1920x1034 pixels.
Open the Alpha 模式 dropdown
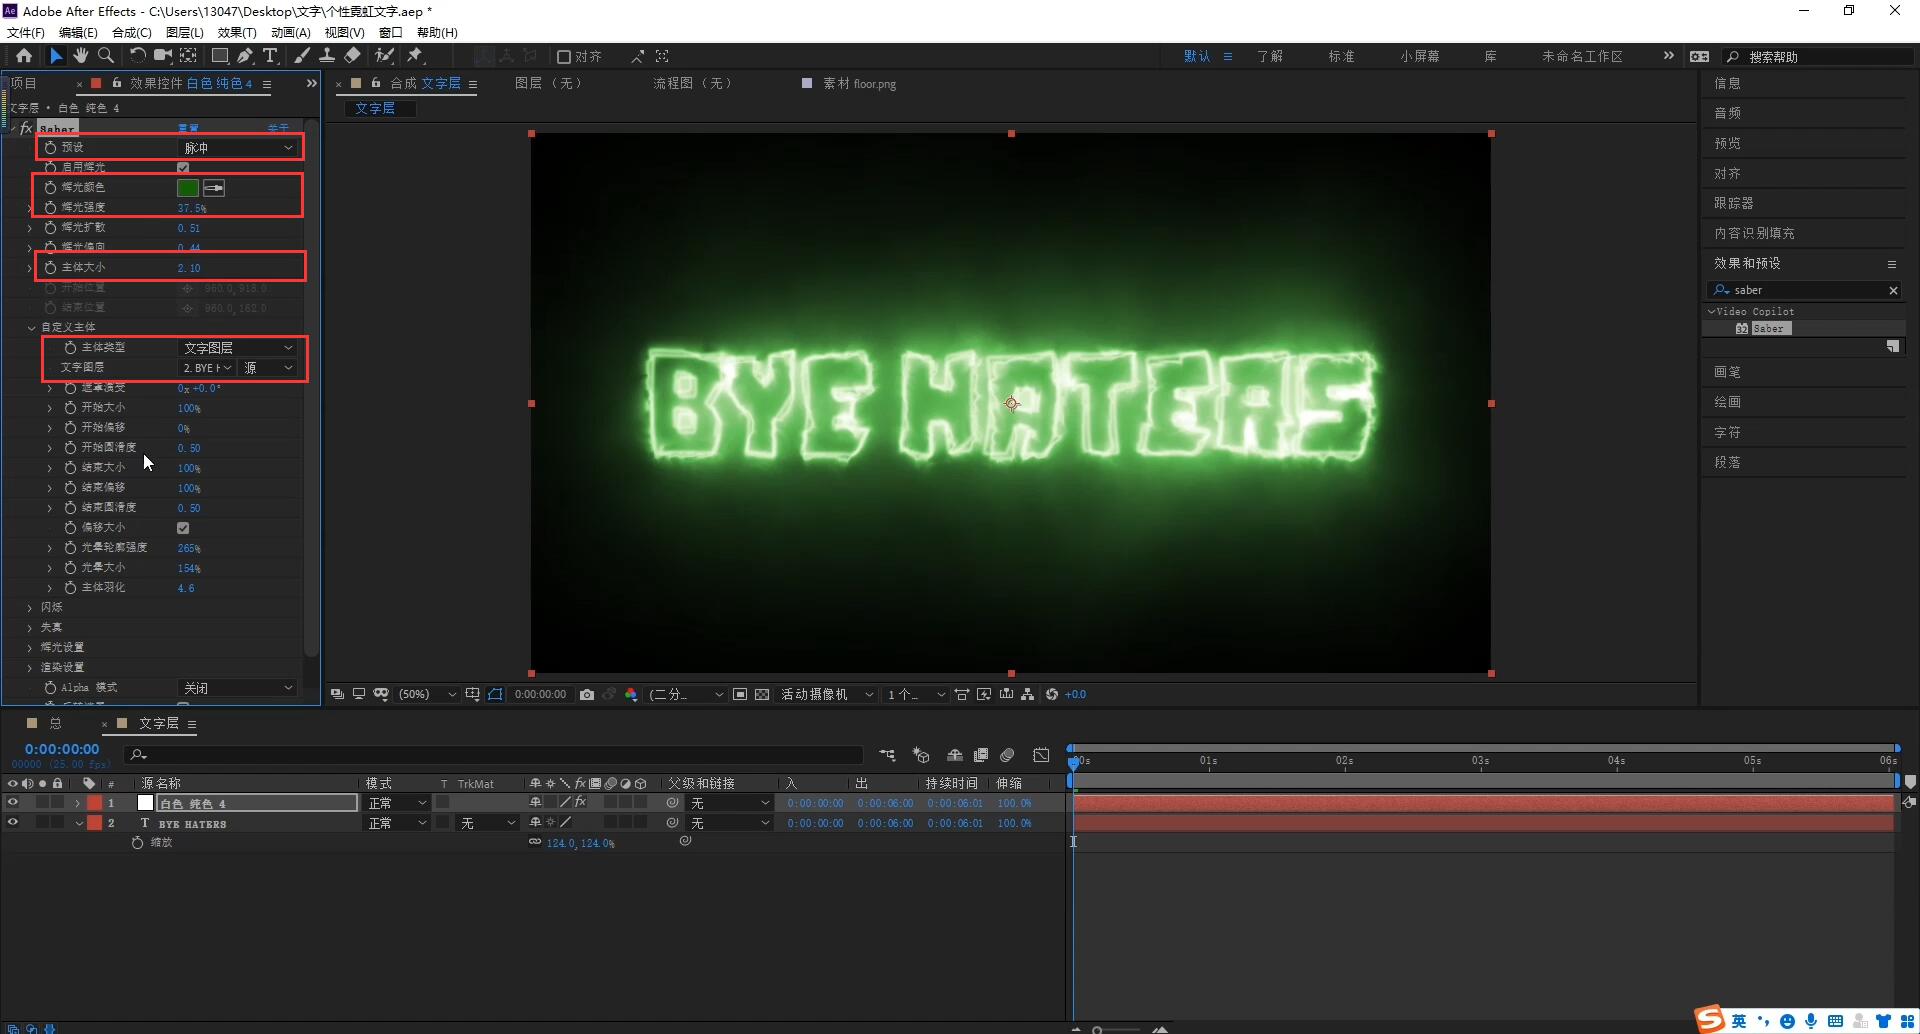pyautogui.click(x=238, y=688)
